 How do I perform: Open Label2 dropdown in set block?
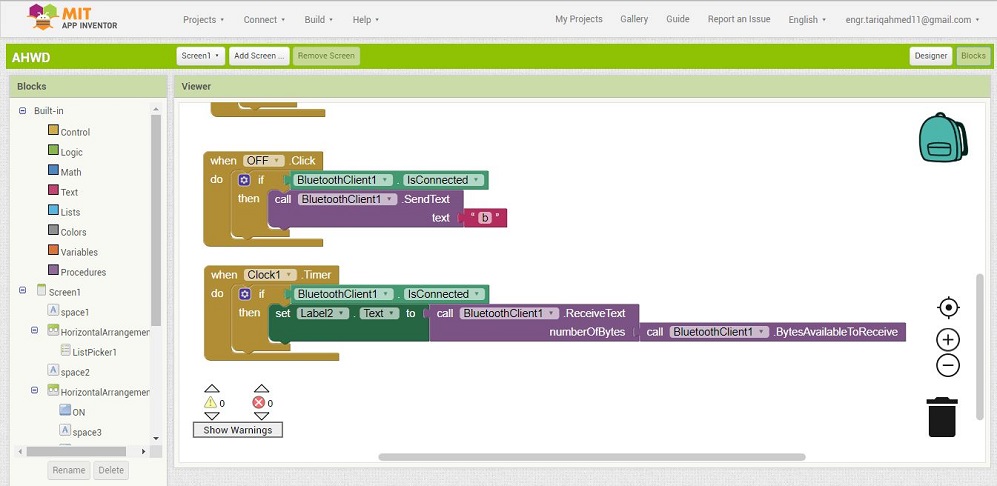pos(322,313)
